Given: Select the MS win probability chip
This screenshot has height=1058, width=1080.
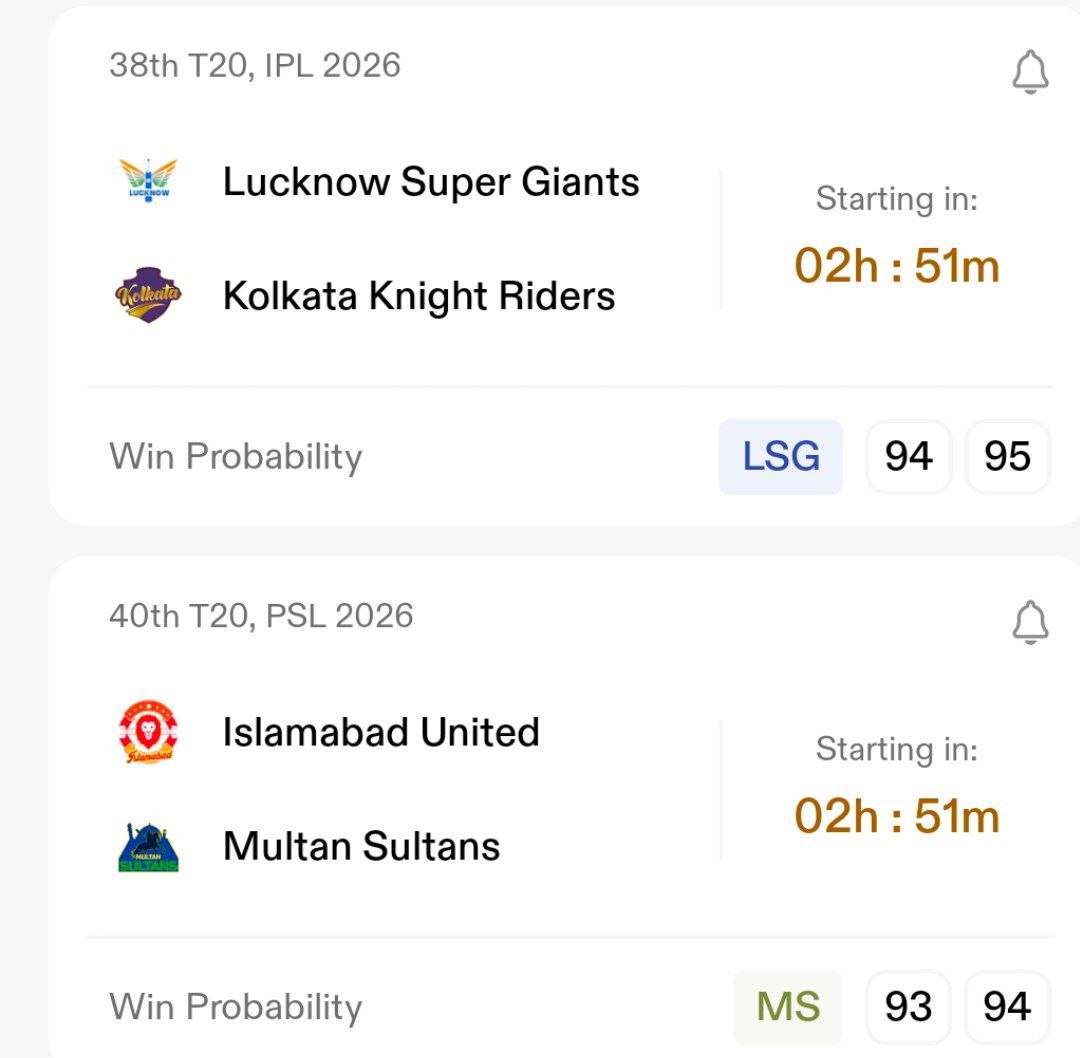Looking at the screenshot, I should tap(788, 1007).
